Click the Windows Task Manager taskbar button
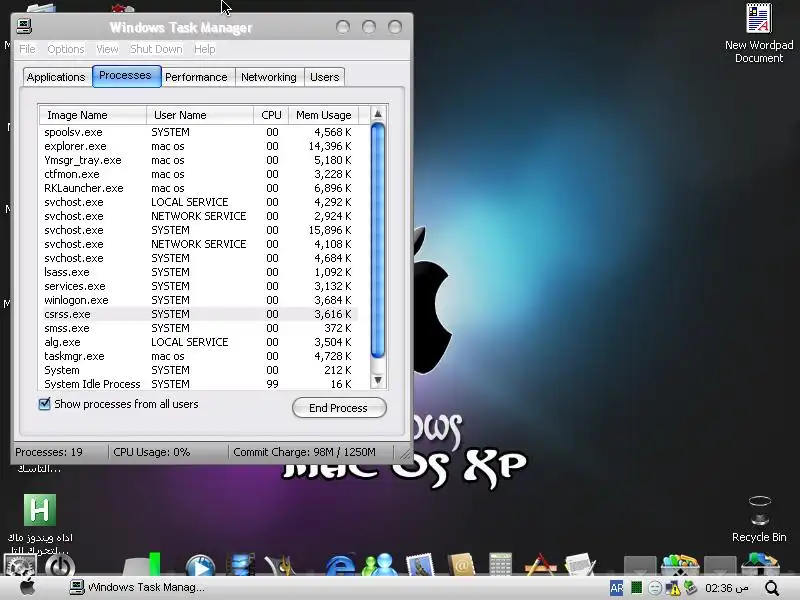The image size is (800, 600). (x=137, y=587)
